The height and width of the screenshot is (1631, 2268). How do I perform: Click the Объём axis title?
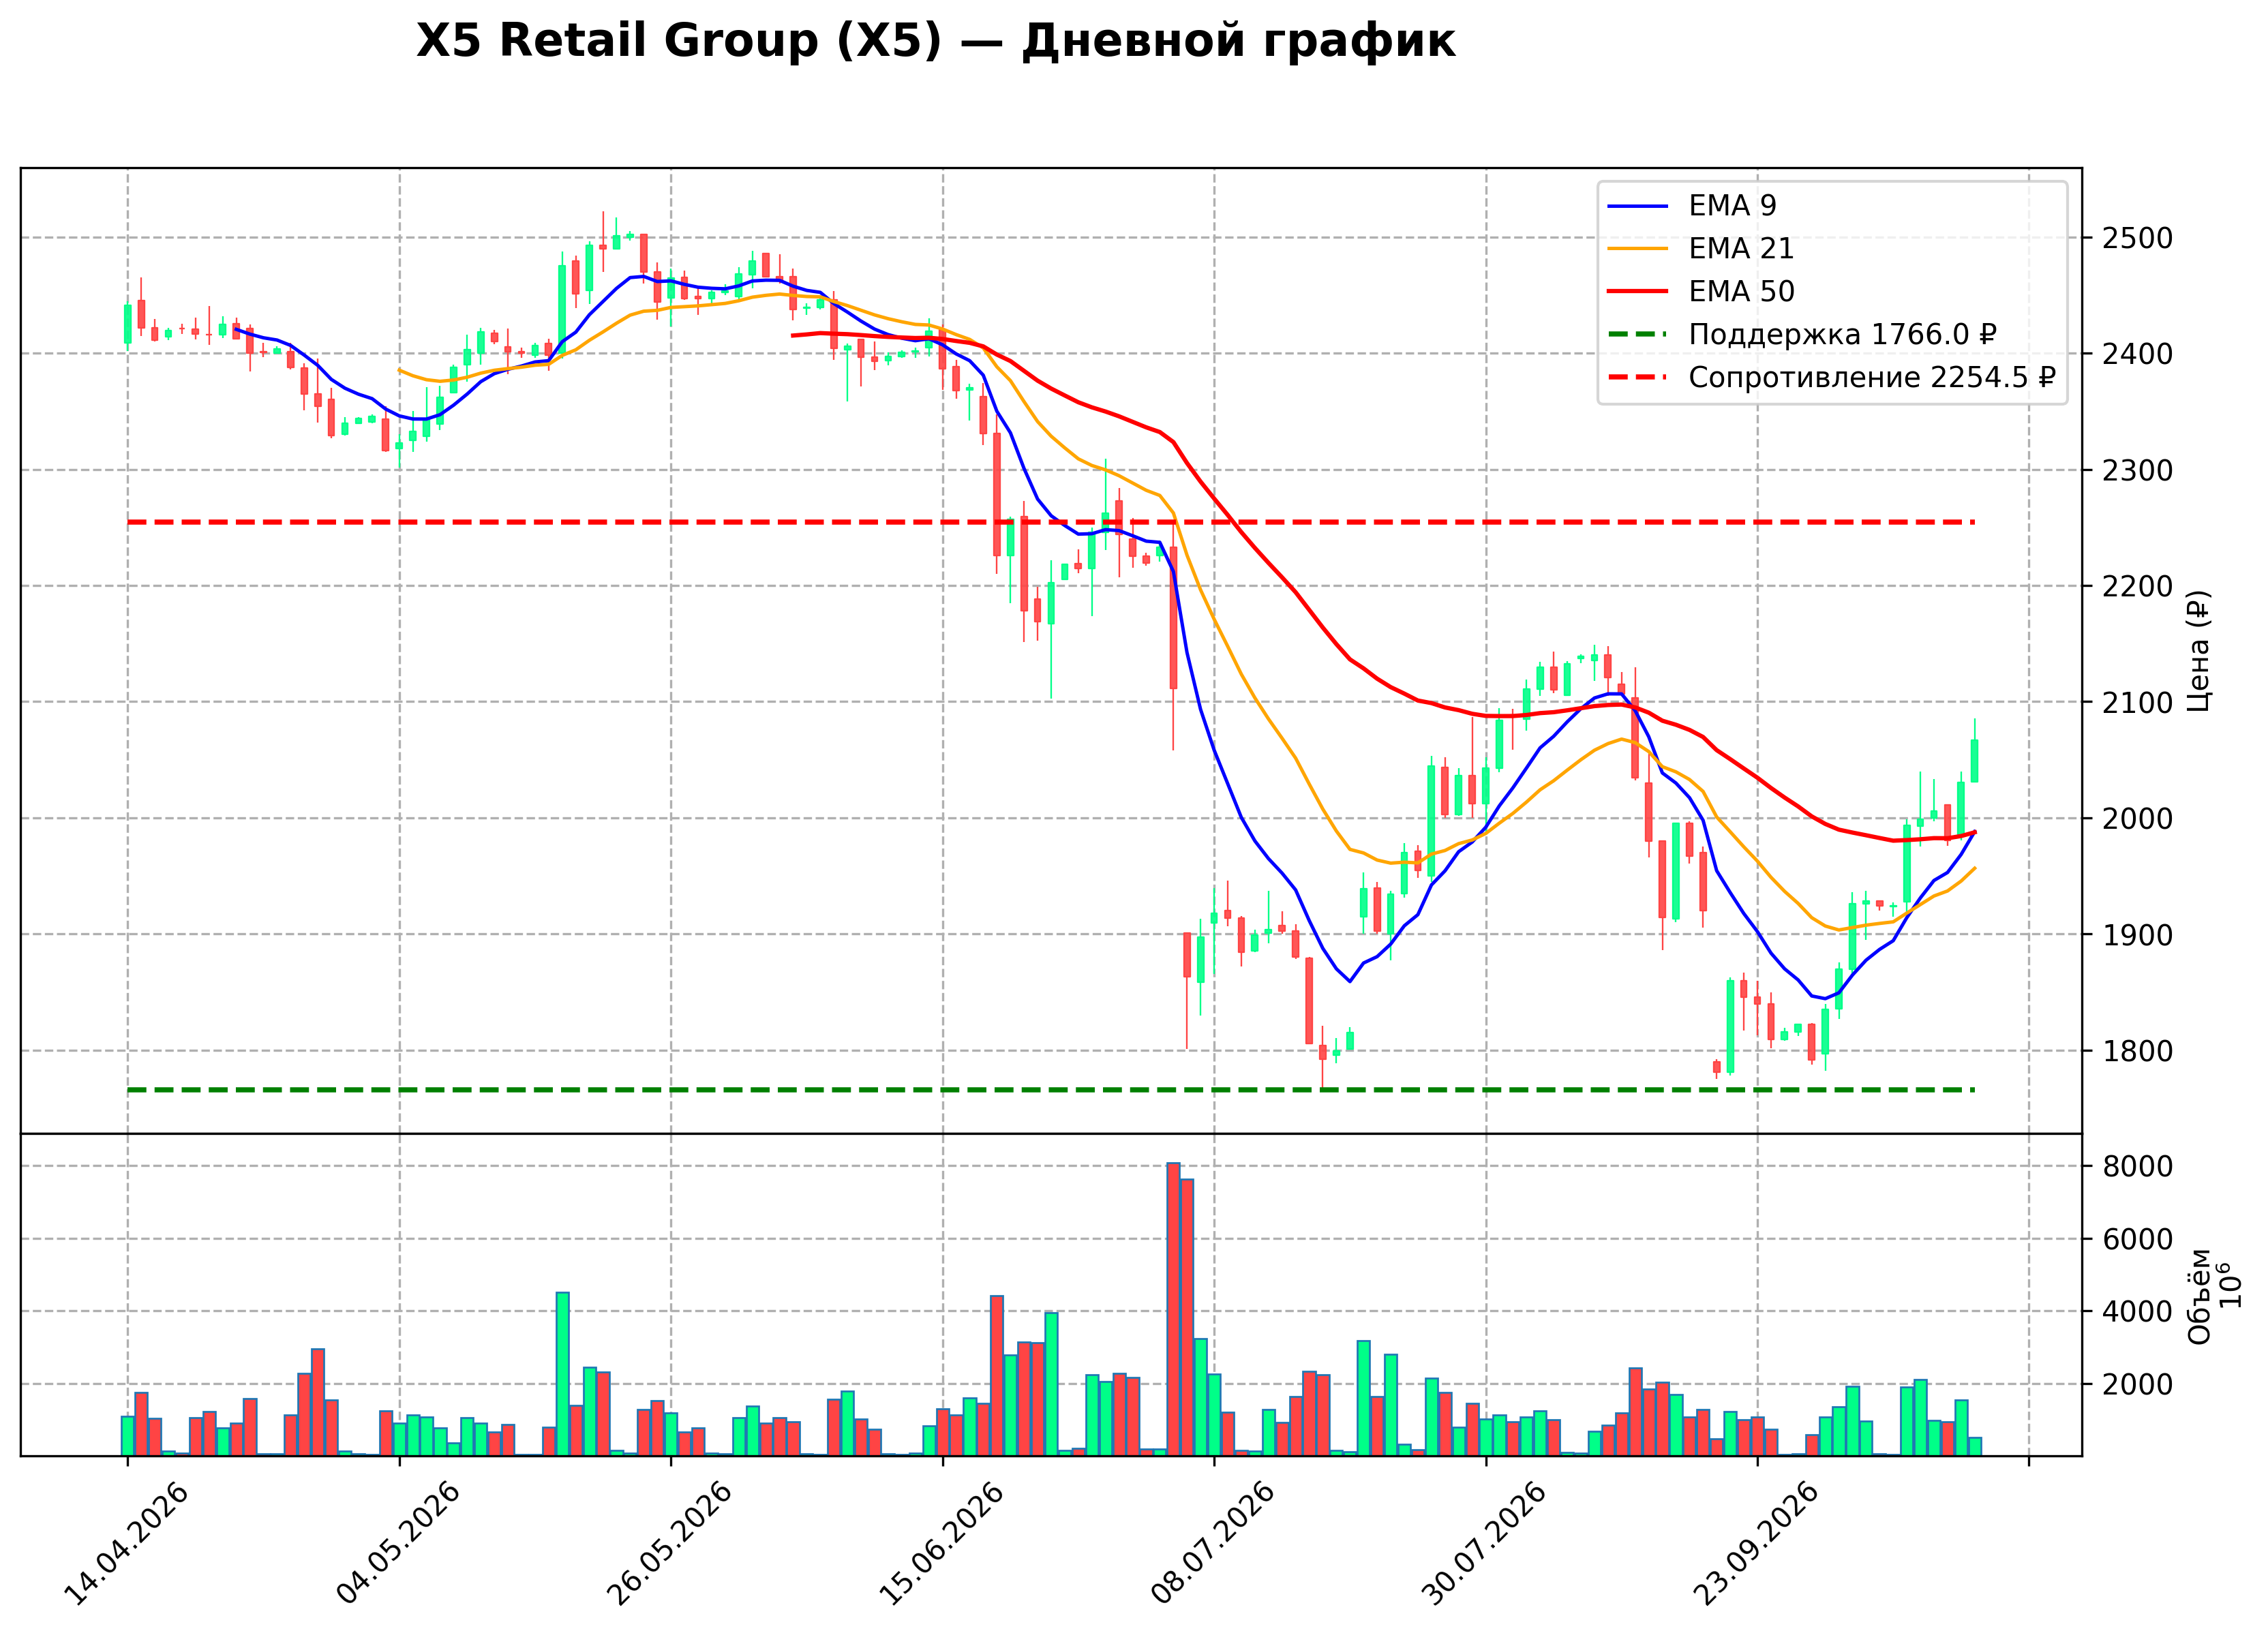(2199, 1295)
